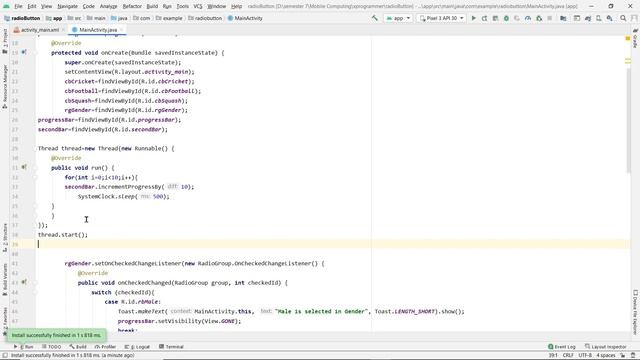640x360 pixels.
Task: Open the Edit menu
Action: 32,7
